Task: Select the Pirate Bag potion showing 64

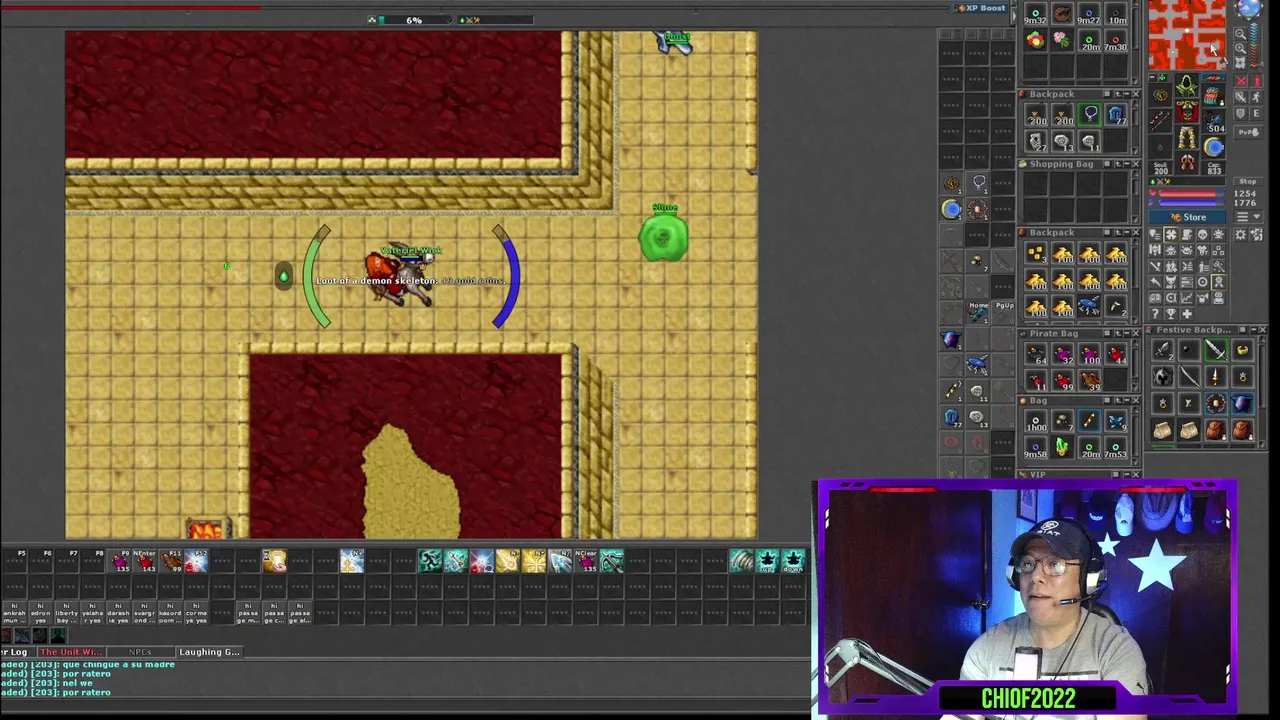Action: point(1036,355)
